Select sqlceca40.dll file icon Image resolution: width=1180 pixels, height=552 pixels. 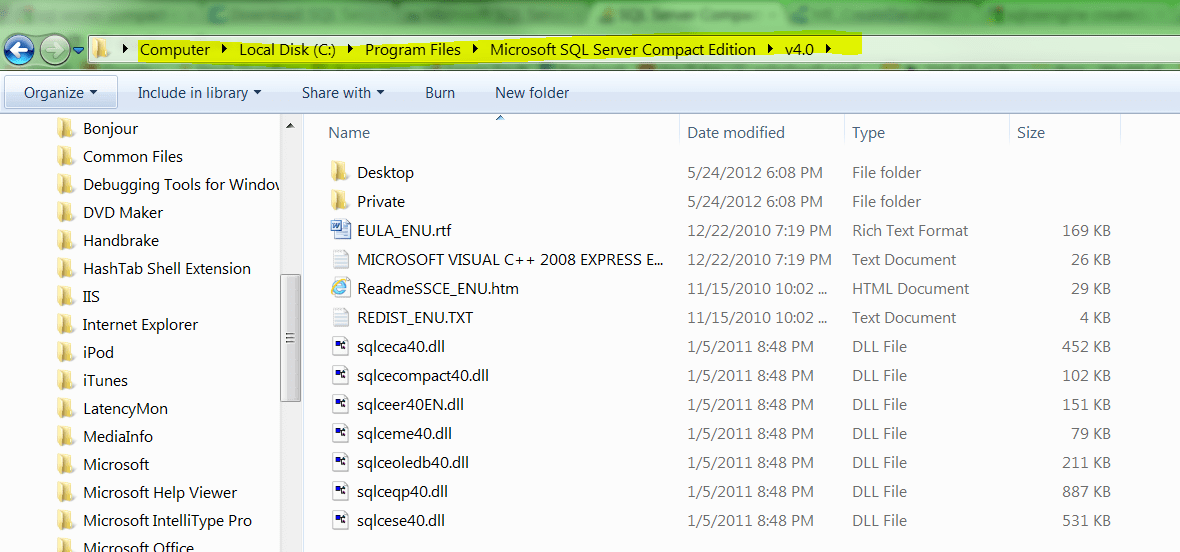tap(341, 346)
